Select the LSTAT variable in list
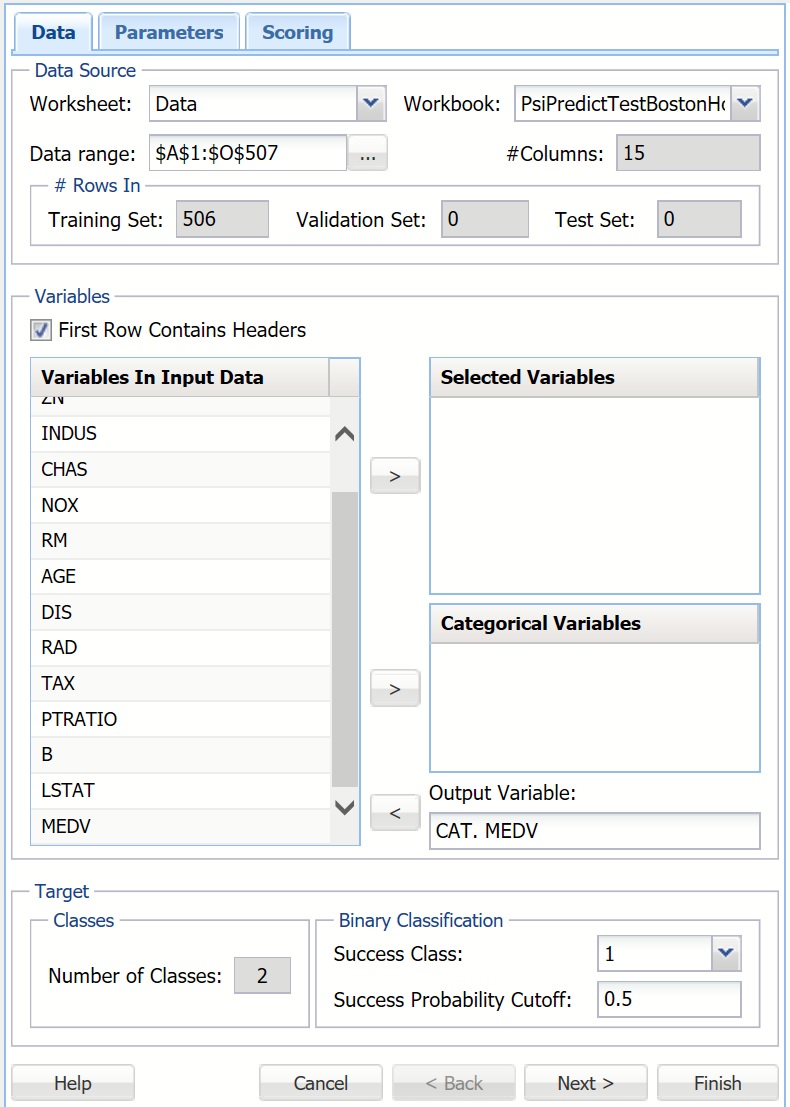790x1107 pixels. (180, 791)
